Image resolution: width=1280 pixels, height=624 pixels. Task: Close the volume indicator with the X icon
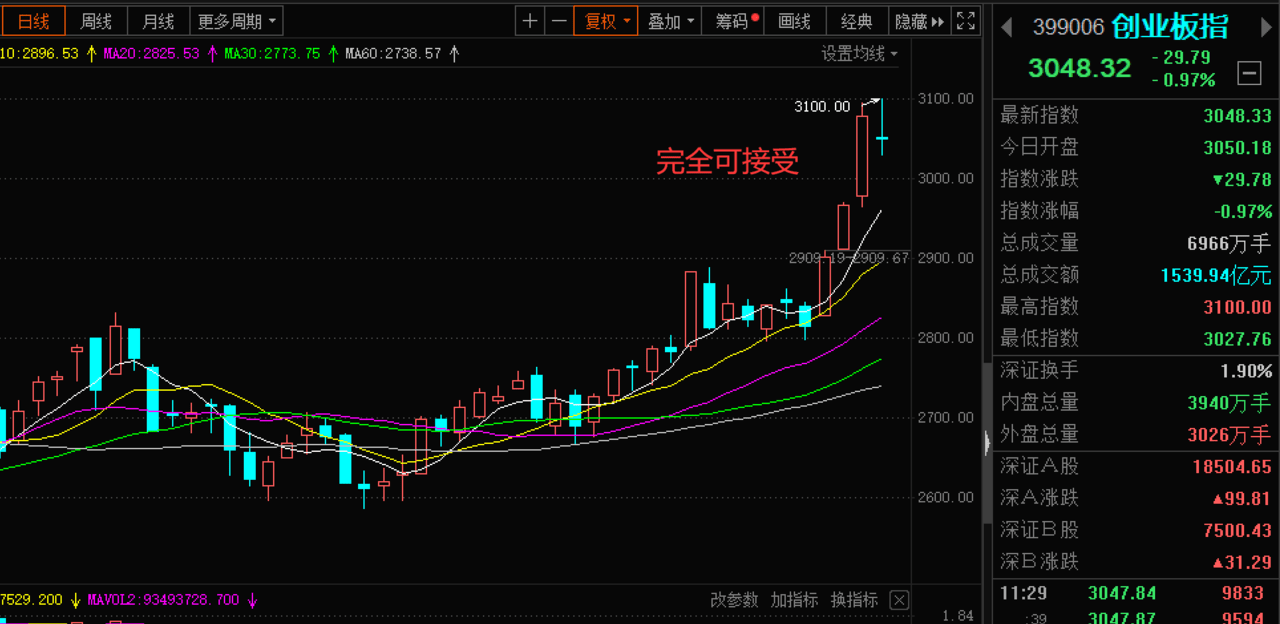[x=898, y=599]
